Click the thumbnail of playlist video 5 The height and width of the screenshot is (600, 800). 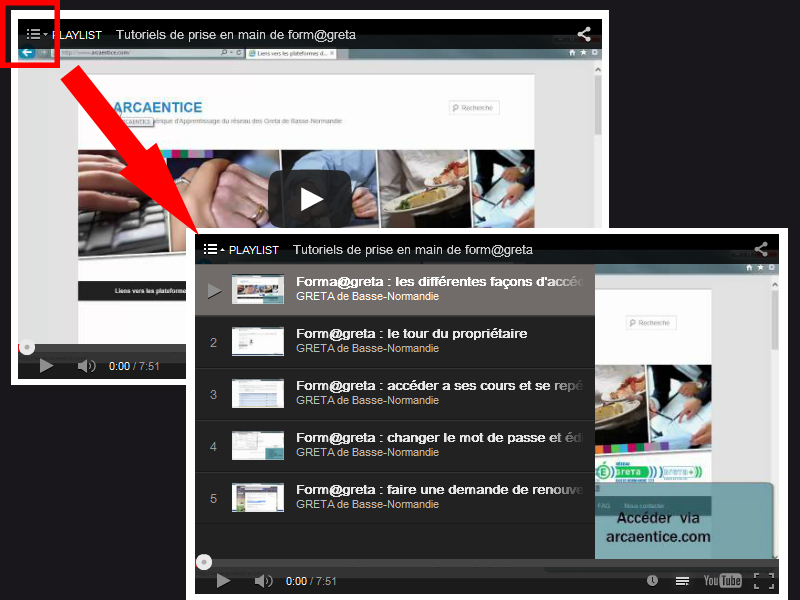258,497
